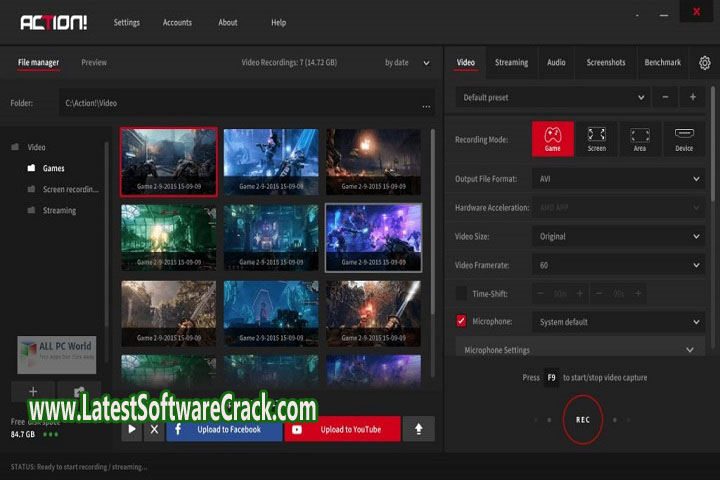Select the Device recording mode icon
This screenshot has height=480, width=720.
point(684,138)
